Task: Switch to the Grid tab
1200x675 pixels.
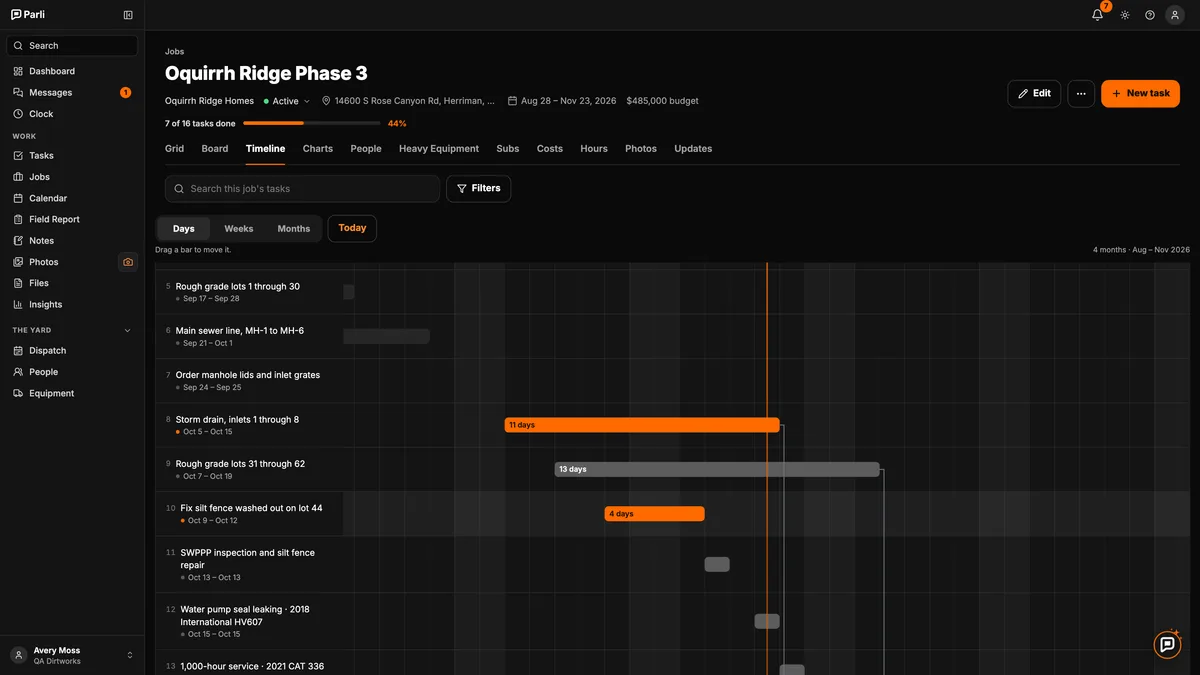Action: (x=175, y=149)
